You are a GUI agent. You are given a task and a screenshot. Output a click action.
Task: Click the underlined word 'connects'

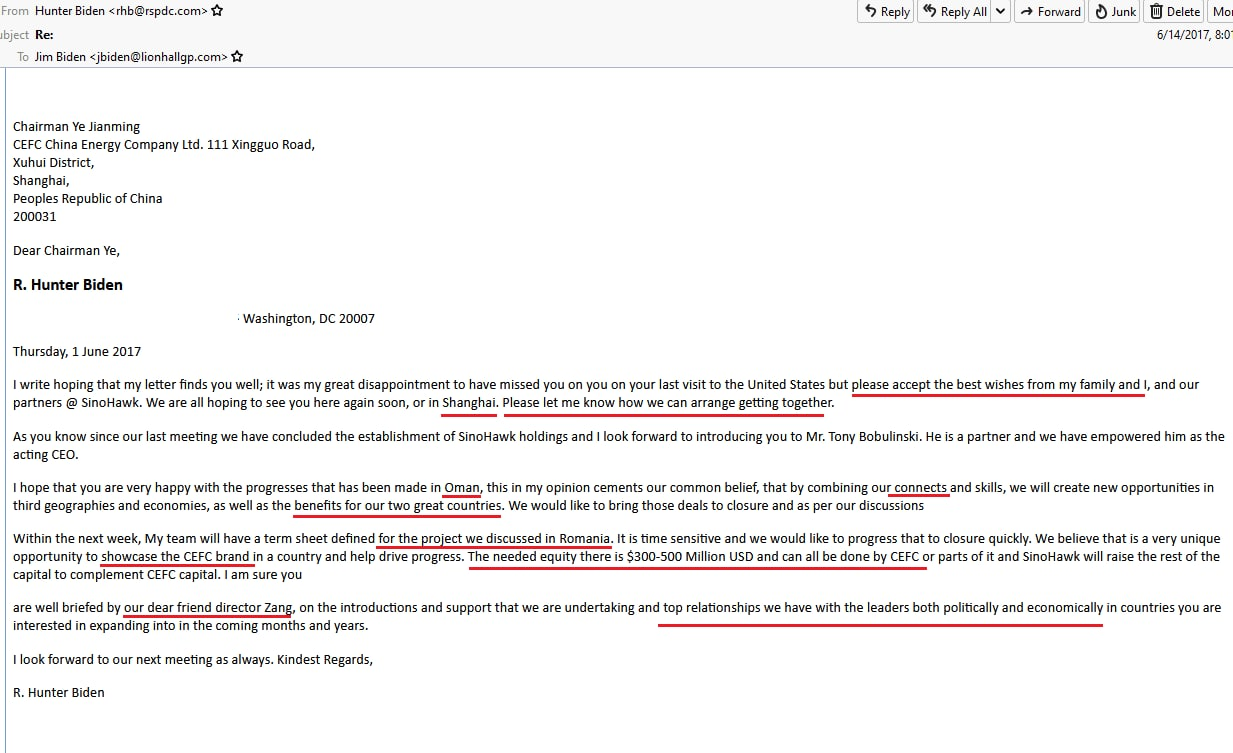click(921, 488)
